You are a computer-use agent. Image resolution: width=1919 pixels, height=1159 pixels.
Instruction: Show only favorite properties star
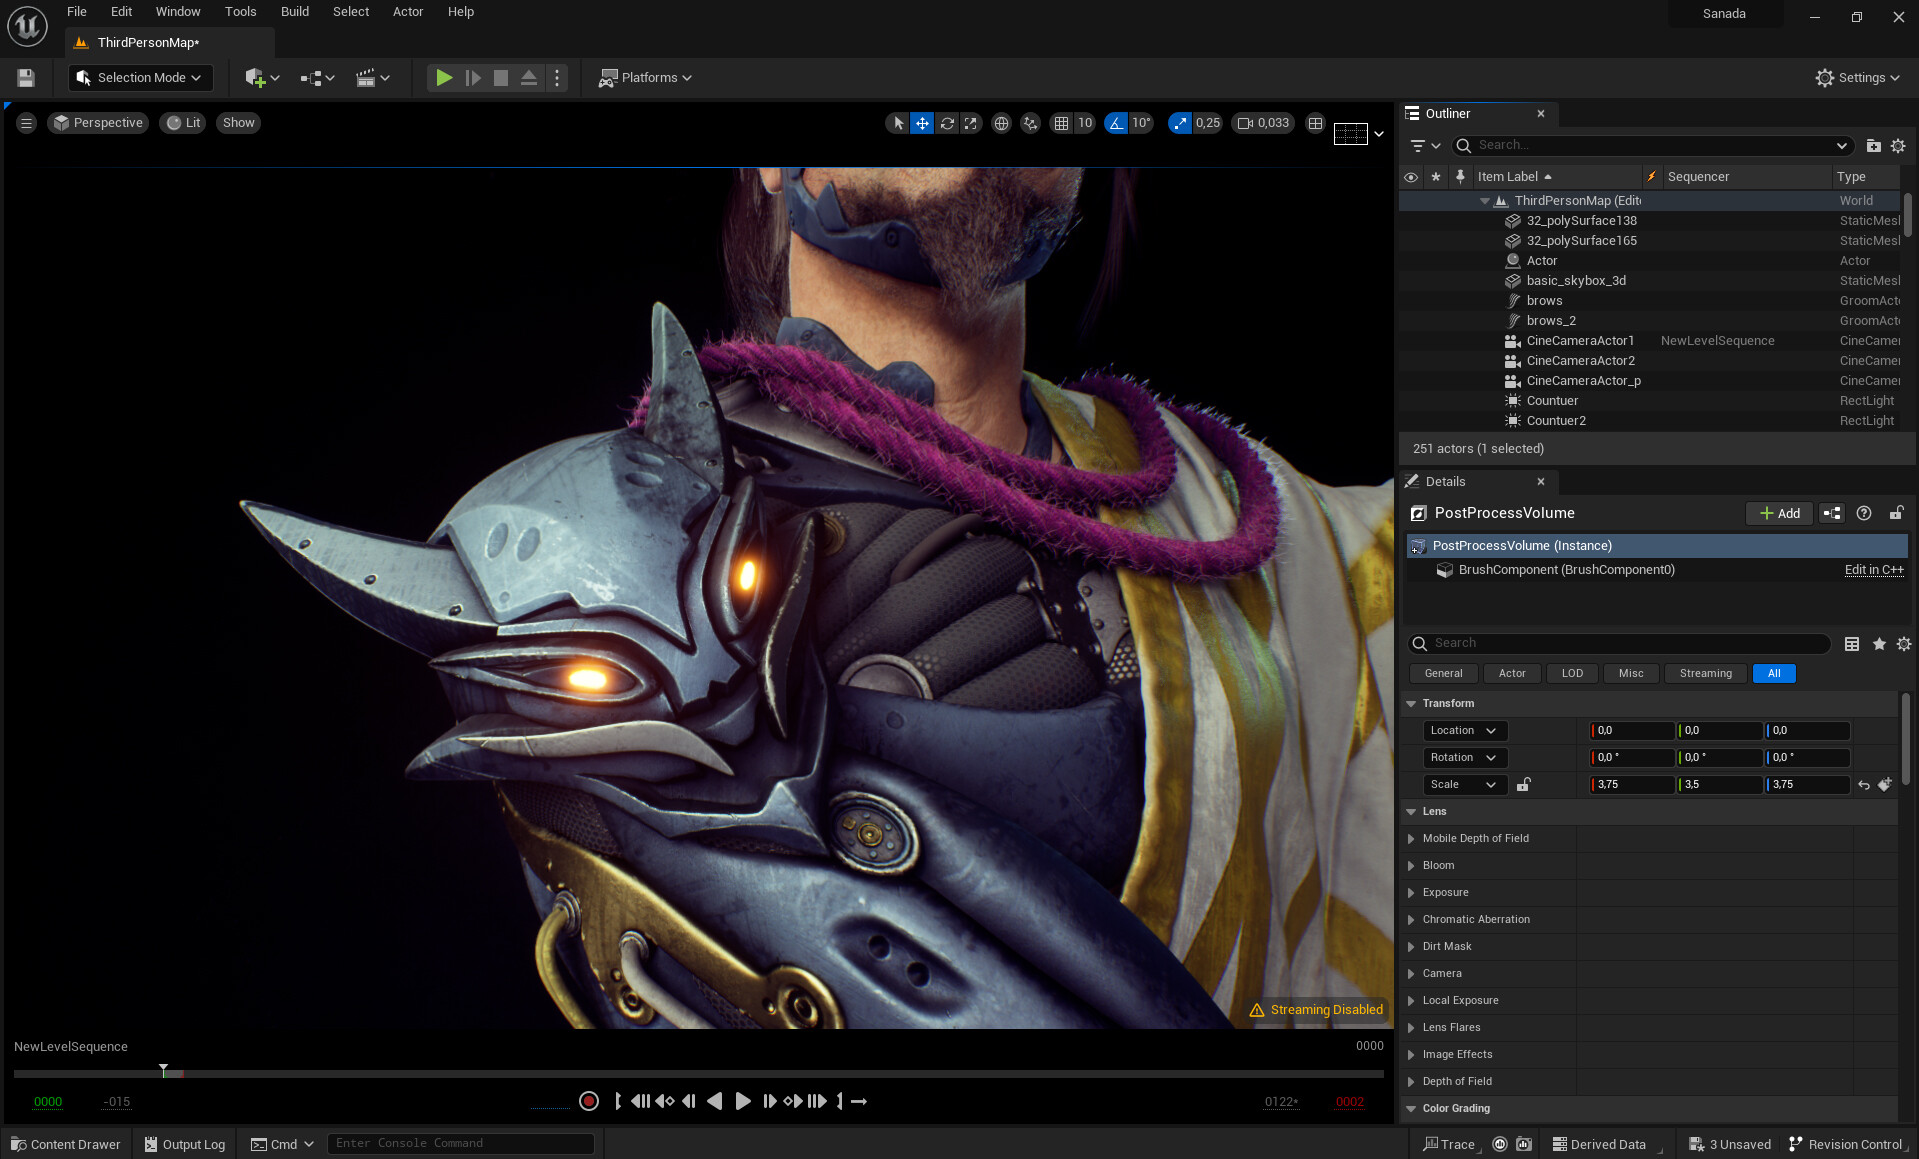tap(1879, 644)
